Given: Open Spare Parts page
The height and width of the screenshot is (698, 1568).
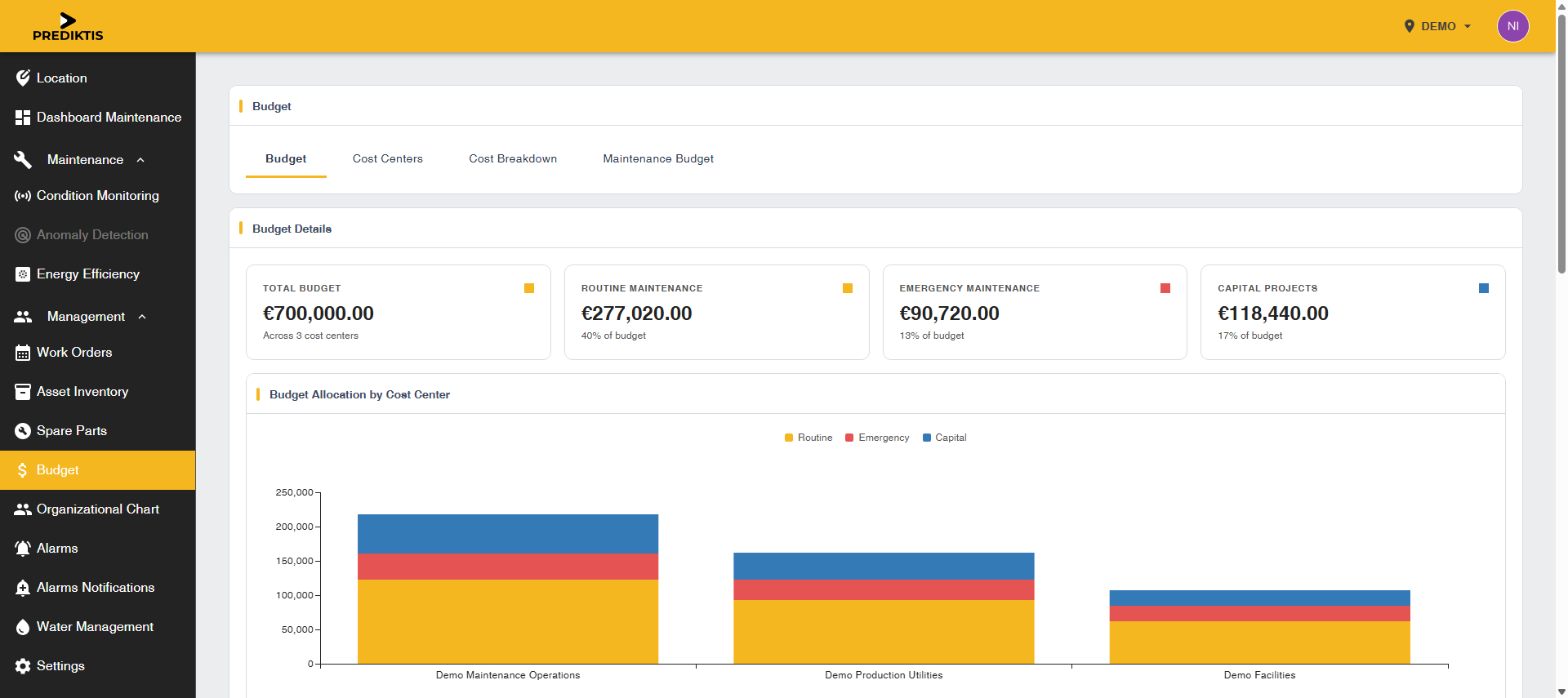Looking at the screenshot, I should pyautogui.click(x=98, y=431).
